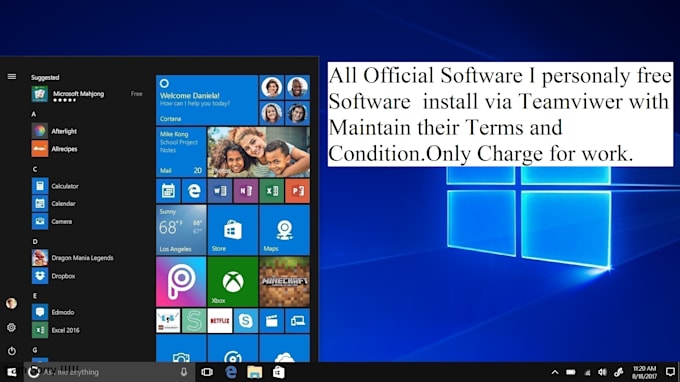Click the Suggested heading

pyautogui.click(x=45, y=77)
